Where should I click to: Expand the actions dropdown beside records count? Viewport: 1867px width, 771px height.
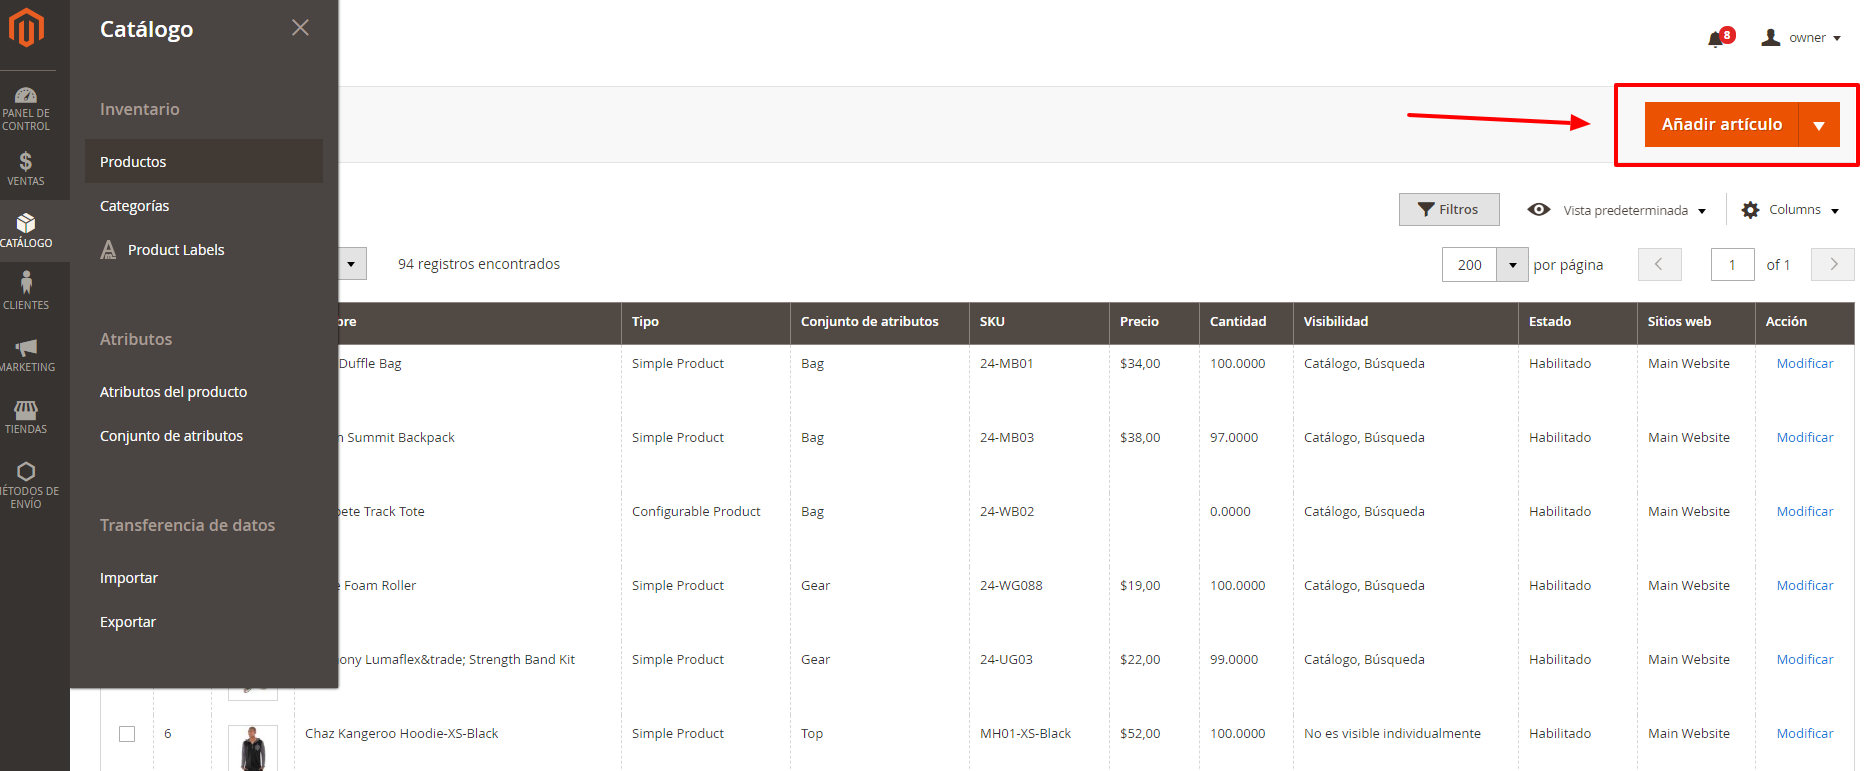[351, 264]
